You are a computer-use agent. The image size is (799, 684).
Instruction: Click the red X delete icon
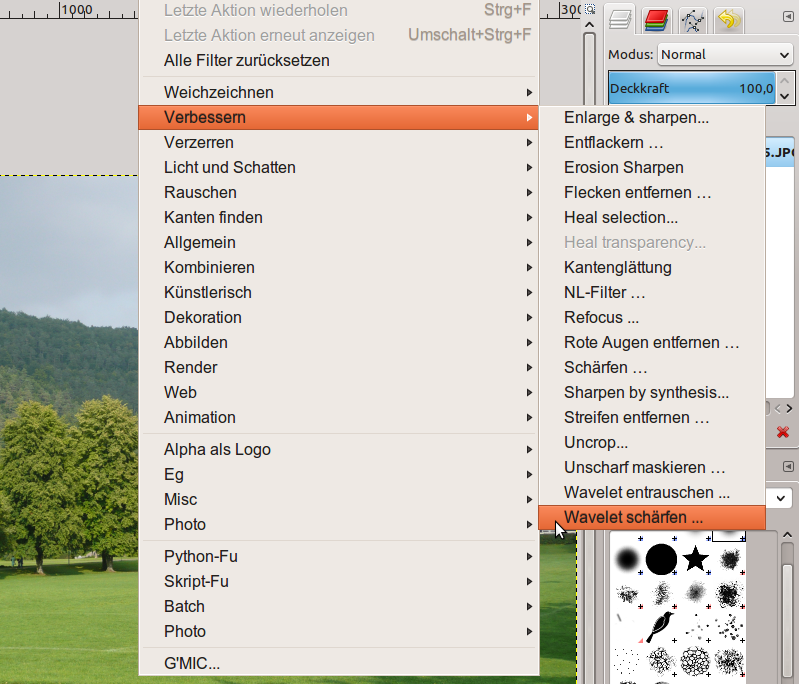(x=783, y=432)
